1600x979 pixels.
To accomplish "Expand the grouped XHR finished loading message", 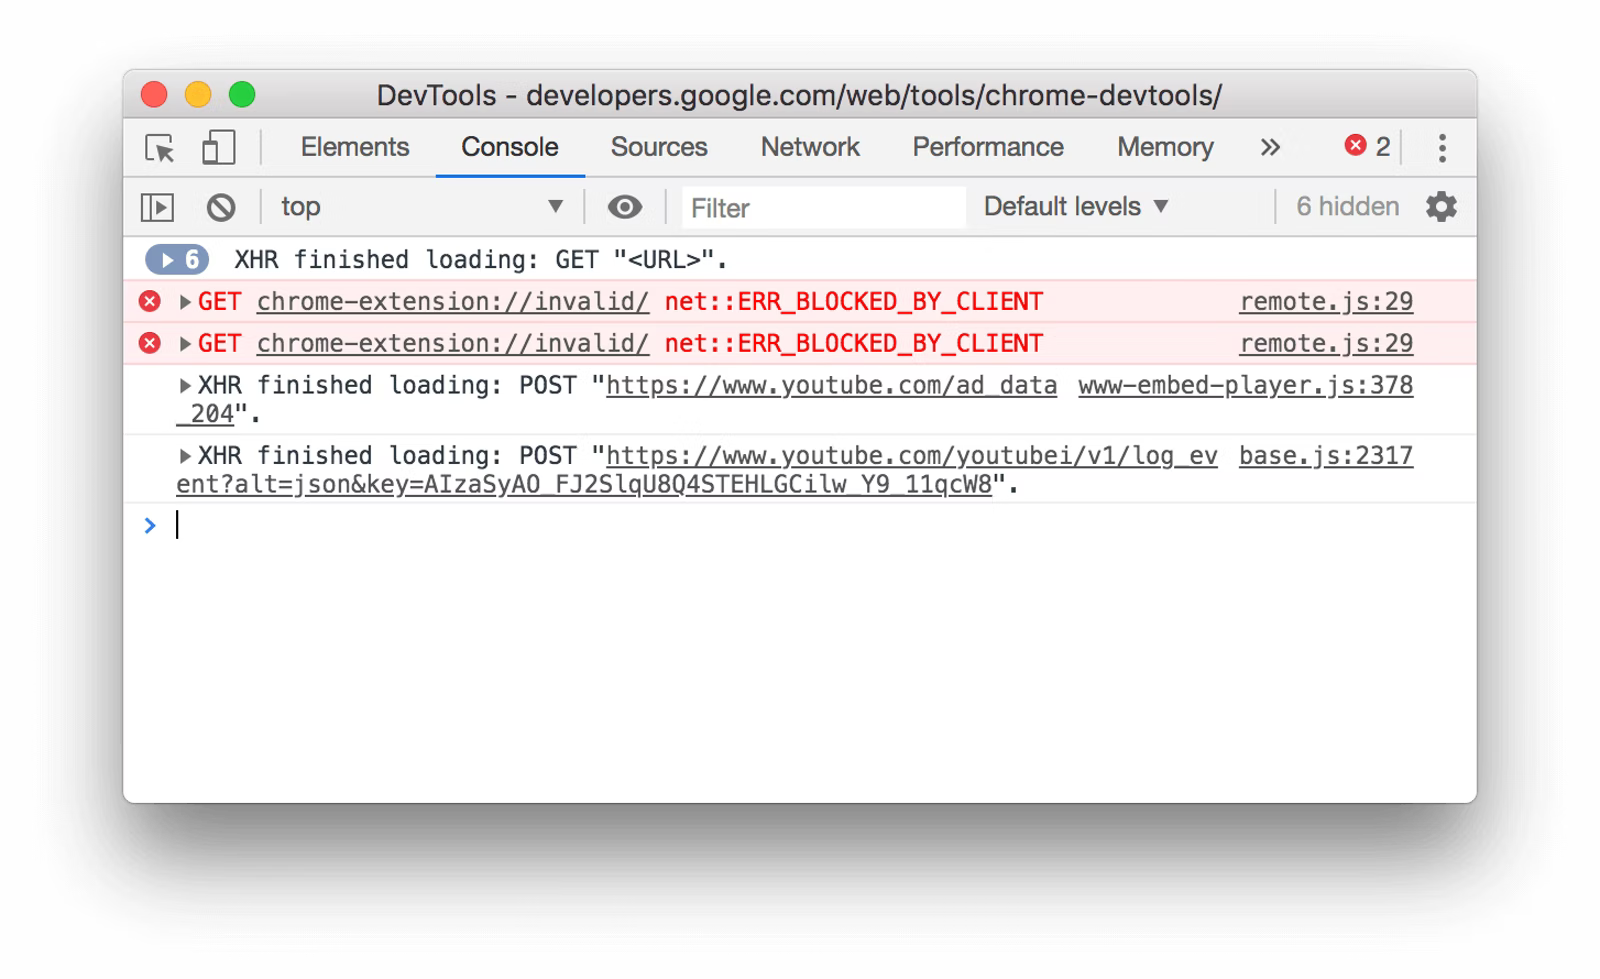I will coord(176,258).
